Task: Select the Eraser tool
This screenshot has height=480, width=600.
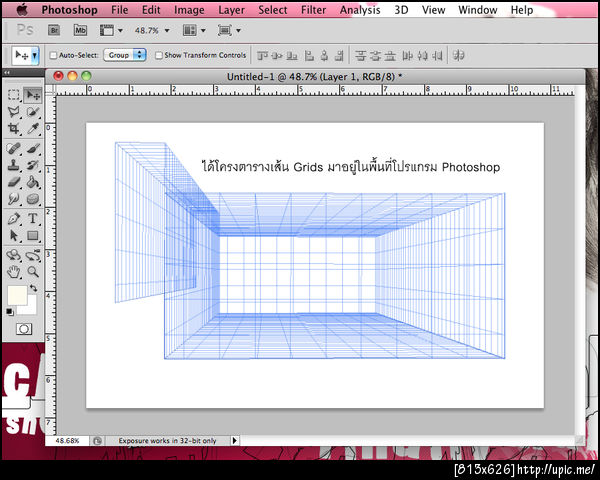Action: (14, 182)
